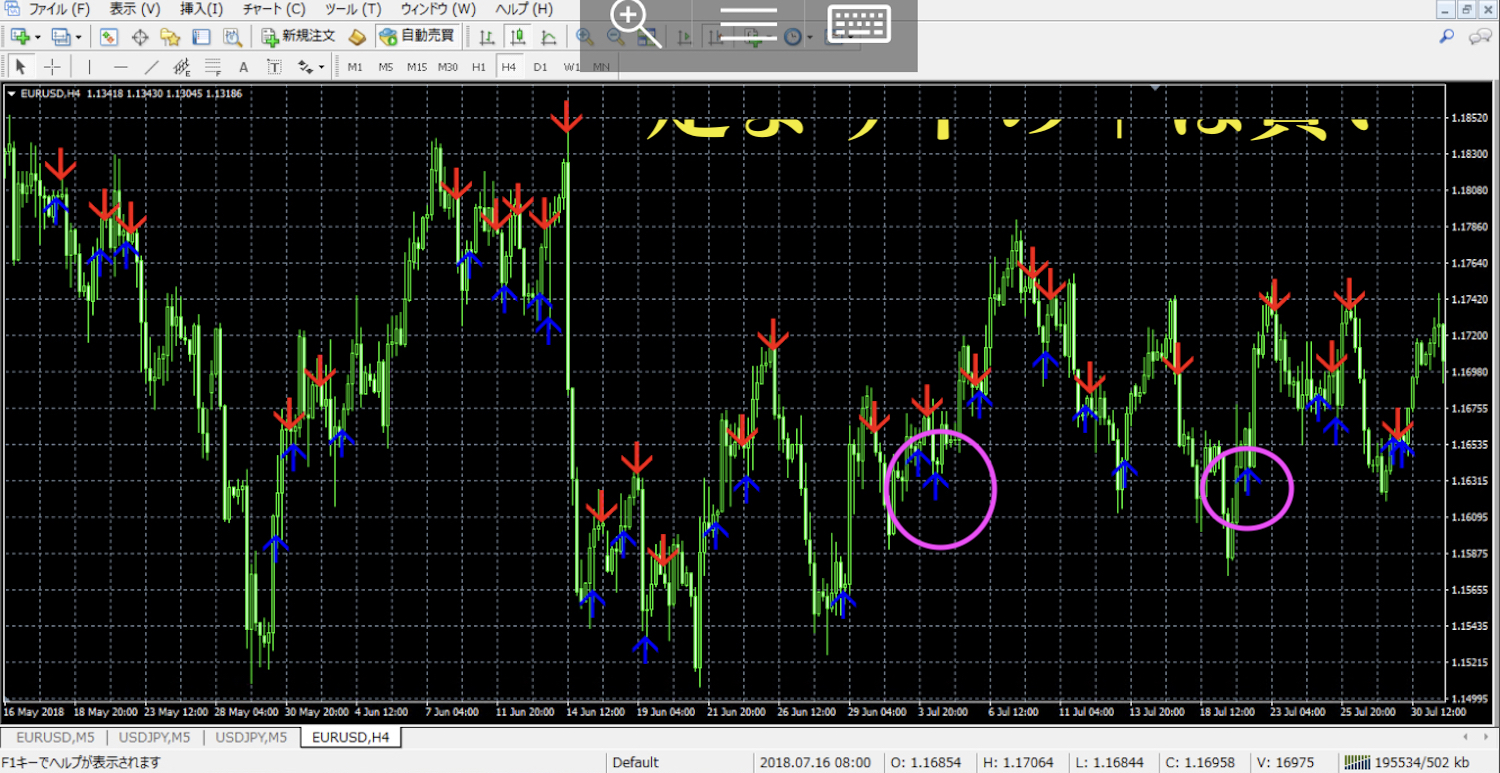Select the equidistant channel tool
This screenshot has height=773, width=1500.
pos(182,67)
